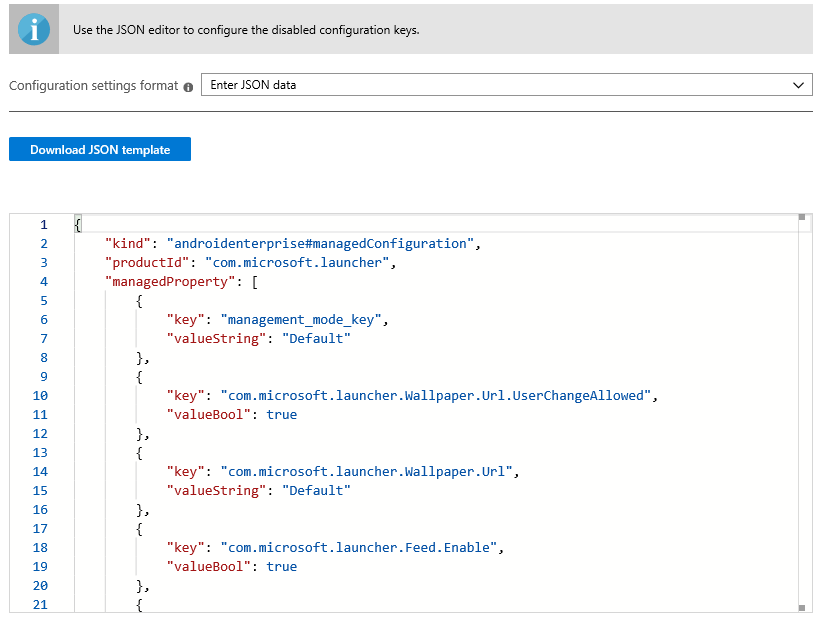Screen dimensions: 818x619
Task: Click the scrollbar bottom marker in JSON editor
Action: click(x=801, y=607)
